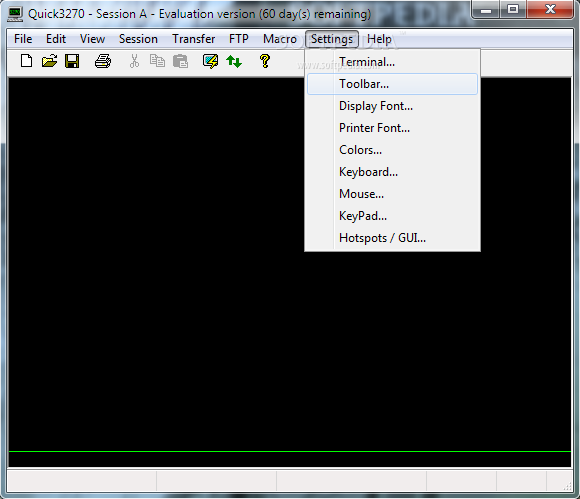580x499 pixels.
Task: Save session with the floppy disk icon
Action: coord(72,61)
